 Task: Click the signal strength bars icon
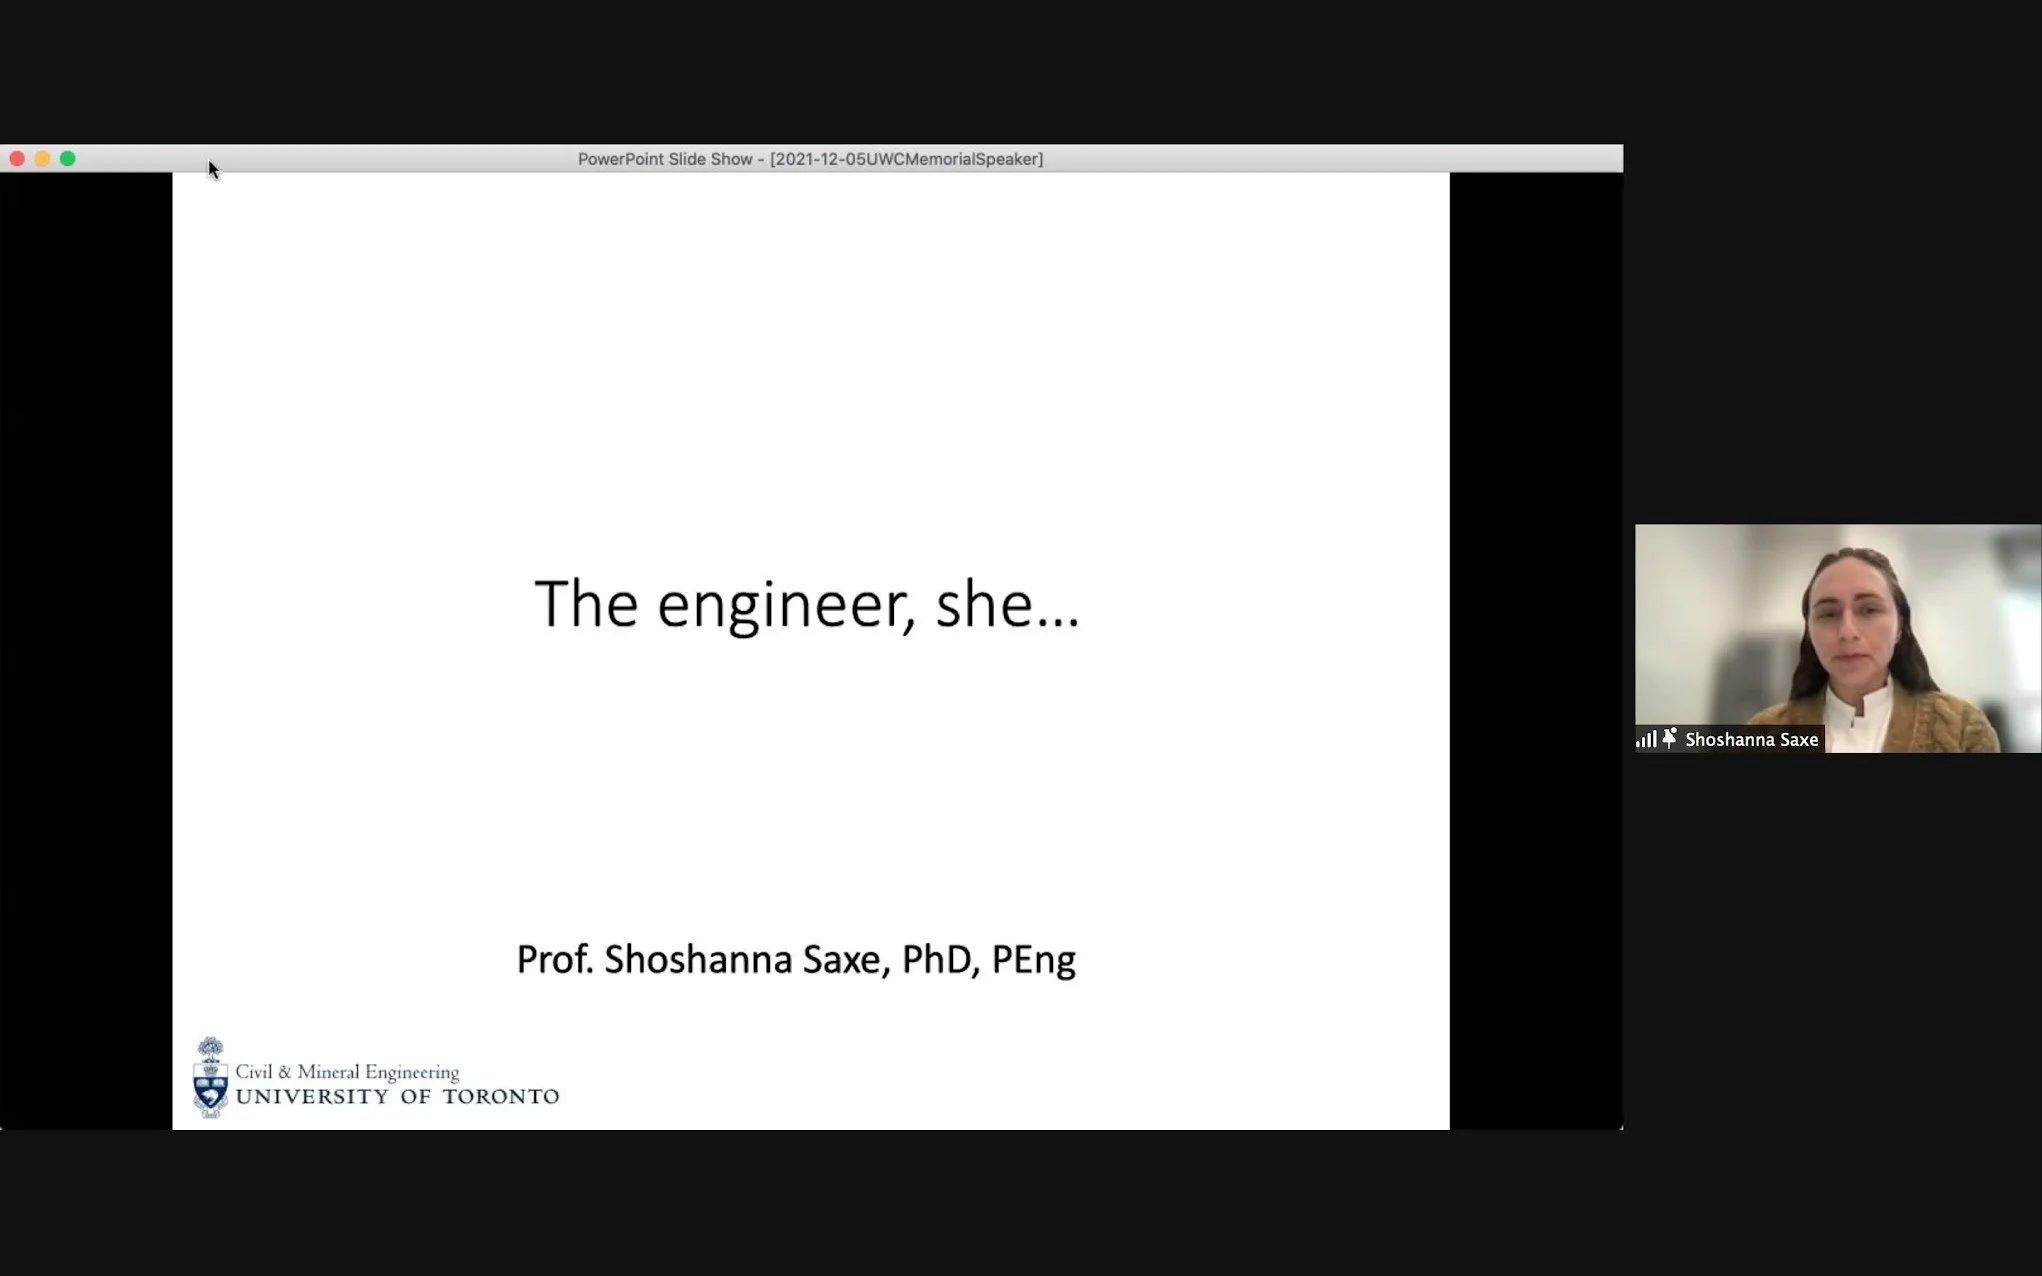tap(1646, 739)
